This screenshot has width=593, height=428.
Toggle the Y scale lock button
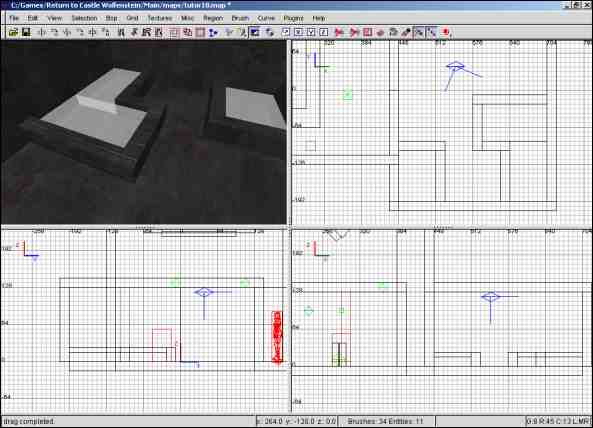pyautogui.click(x=311, y=33)
